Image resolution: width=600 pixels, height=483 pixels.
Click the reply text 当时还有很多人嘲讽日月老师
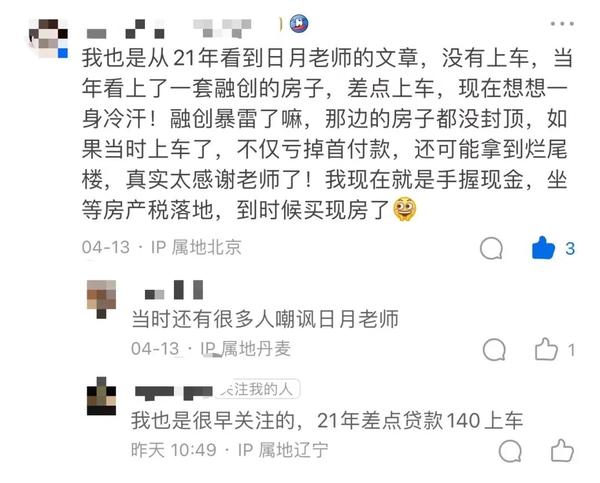pyautogui.click(x=265, y=319)
